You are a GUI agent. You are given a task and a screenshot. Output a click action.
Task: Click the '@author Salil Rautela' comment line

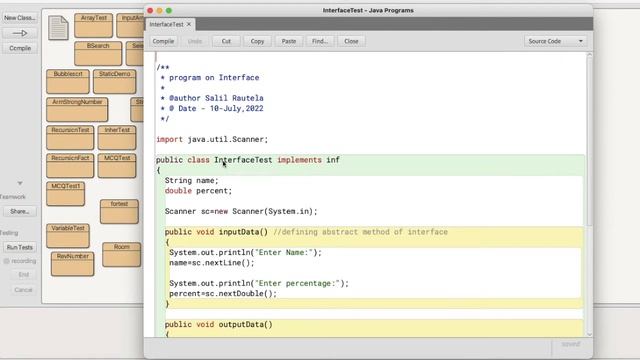tap(212, 98)
